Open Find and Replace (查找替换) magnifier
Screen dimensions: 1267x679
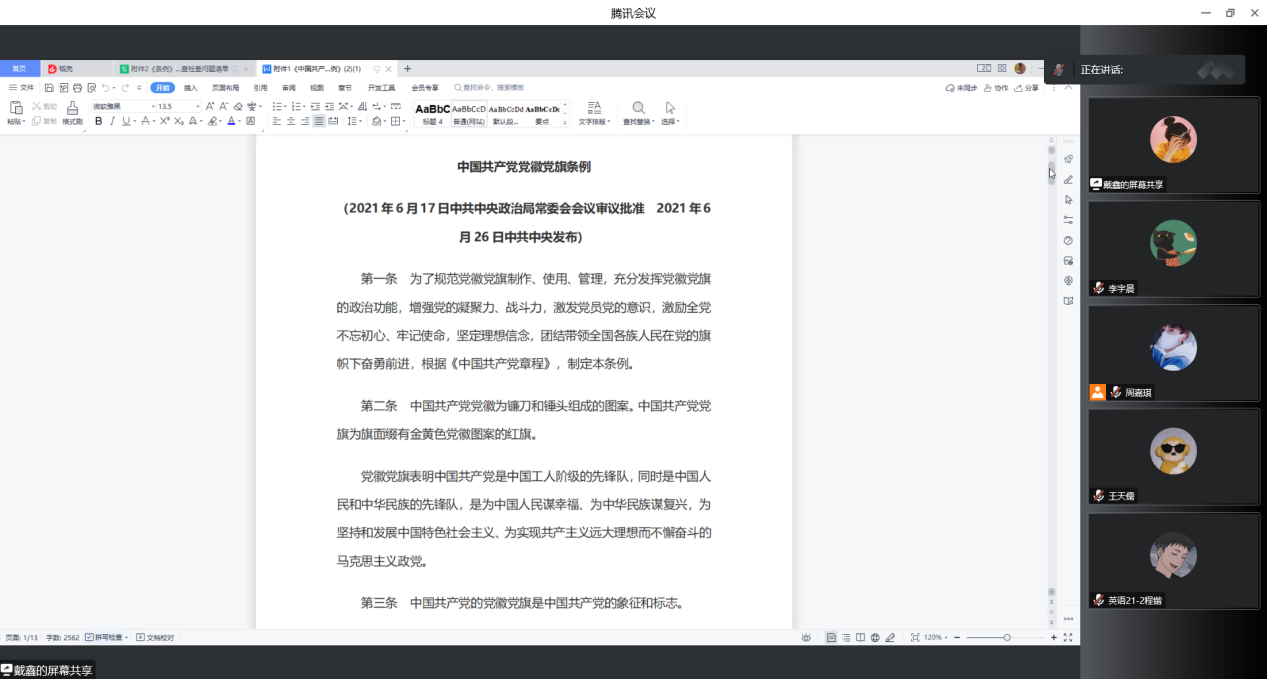pyautogui.click(x=638, y=108)
